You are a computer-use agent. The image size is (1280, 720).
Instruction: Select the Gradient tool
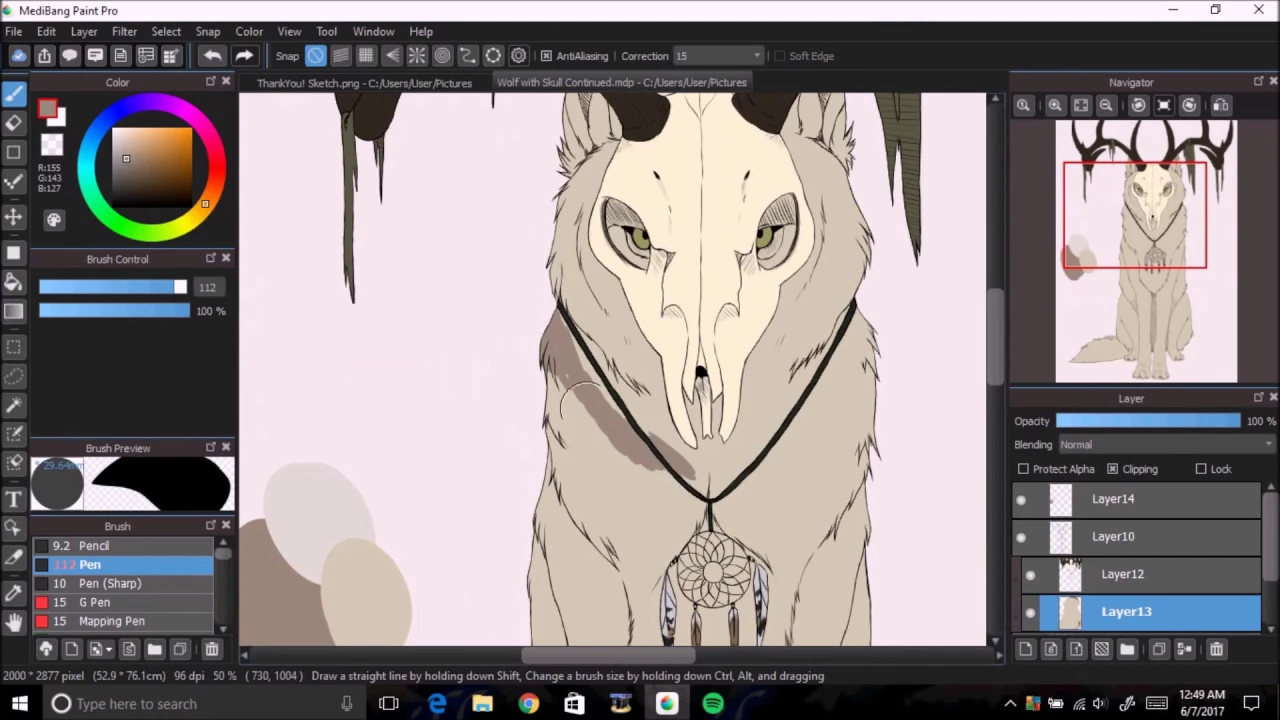click(14, 311)
